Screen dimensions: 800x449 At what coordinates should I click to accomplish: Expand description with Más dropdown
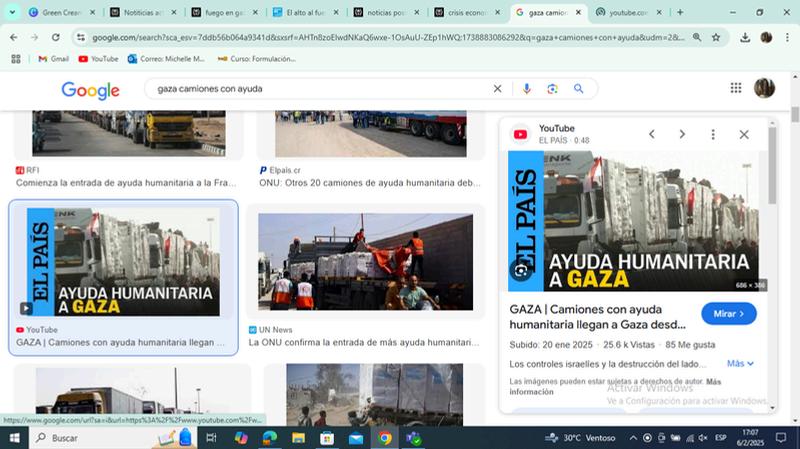[740, 363]
